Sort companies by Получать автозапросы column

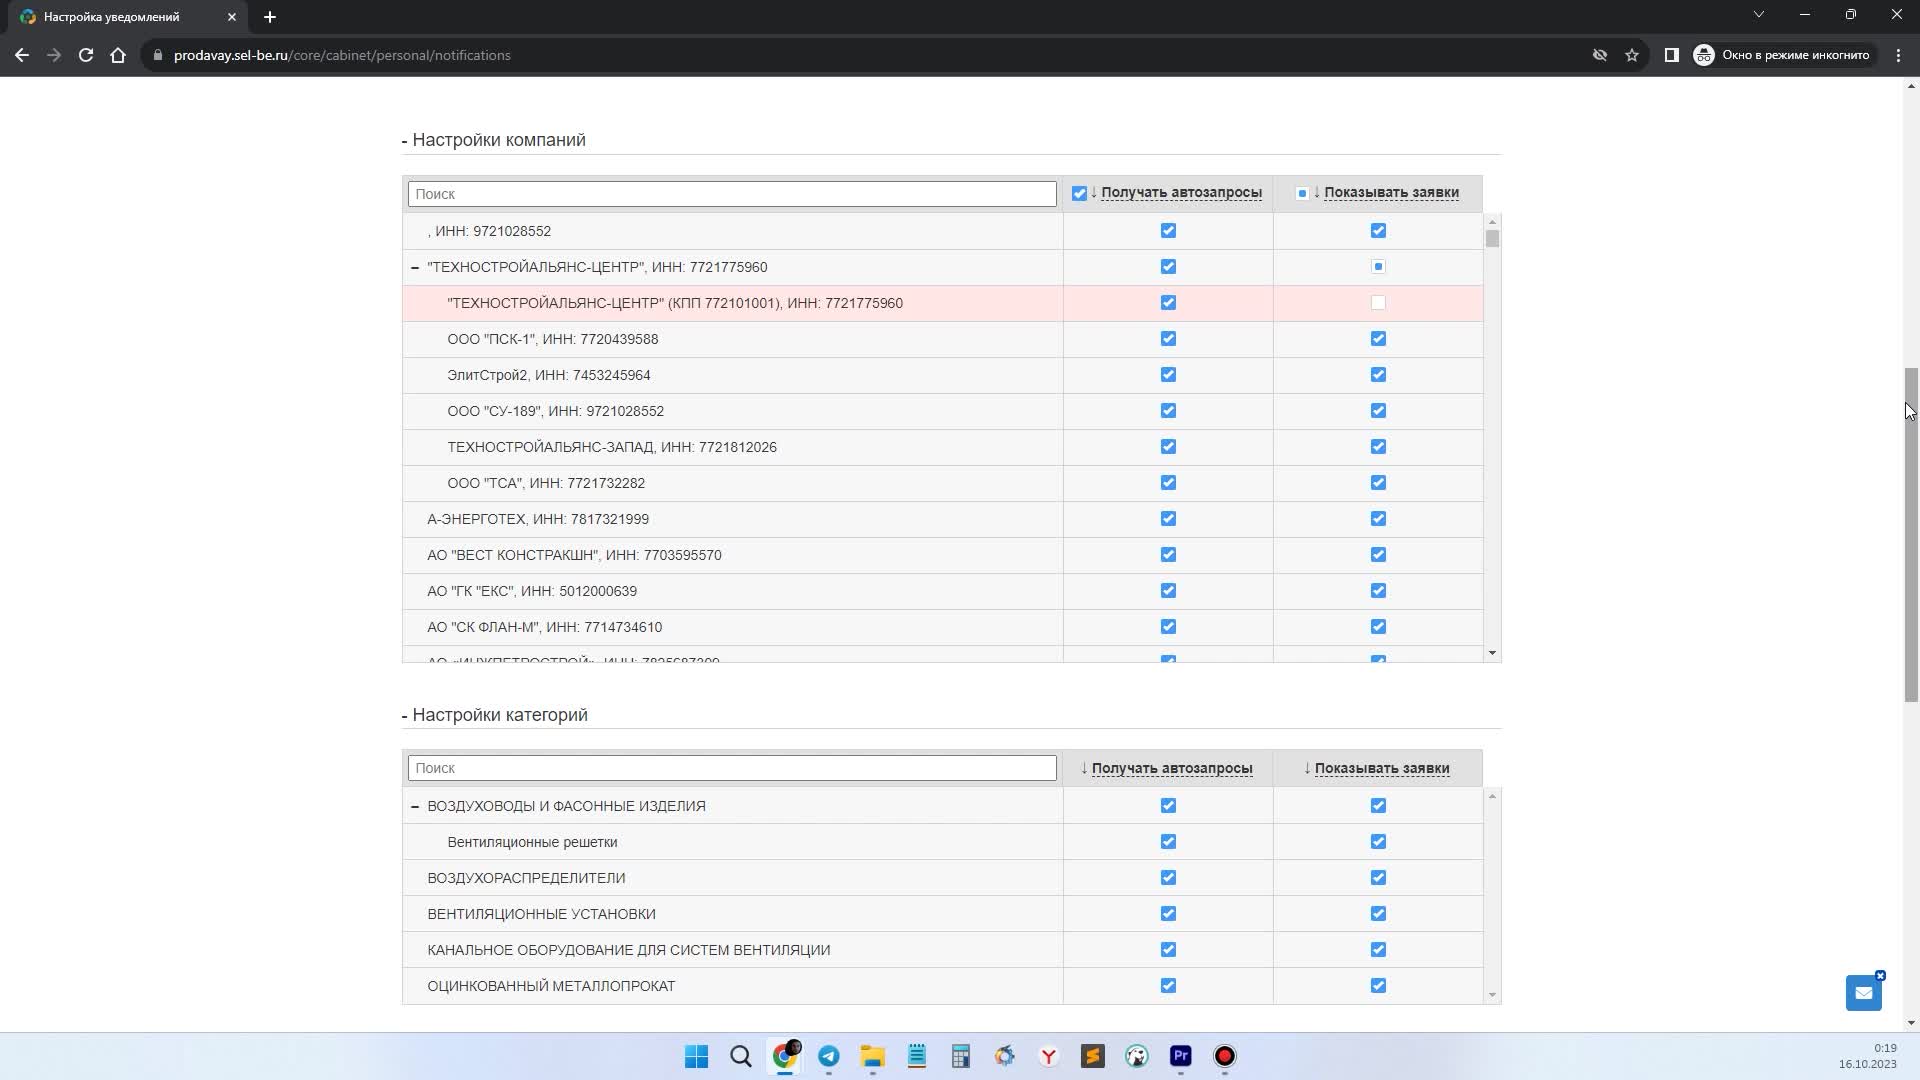click(x=1181, y=193)
